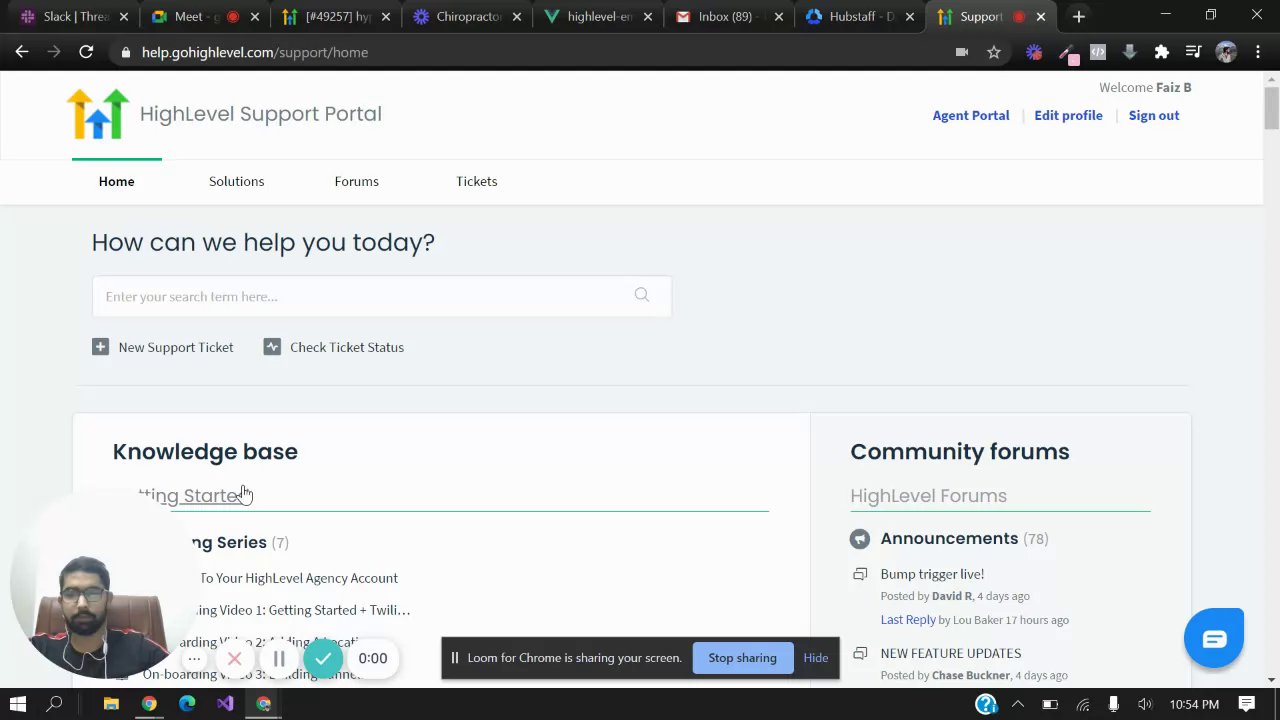Image resolution: width=1280 pixels, height=720 pixels.
Task: Click Check Ticket Status link
Action: (347, 347)
